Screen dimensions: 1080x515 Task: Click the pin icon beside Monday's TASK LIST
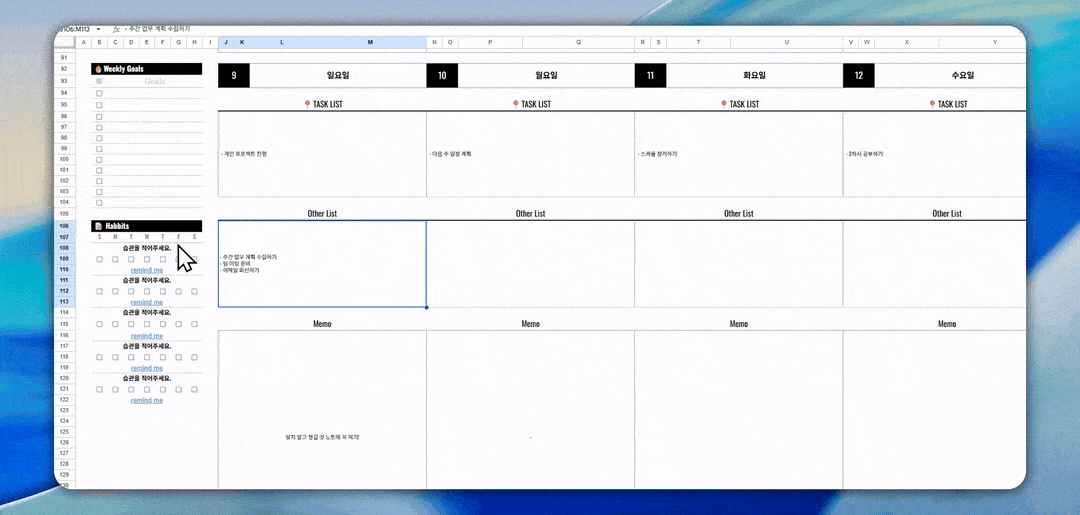coord(516,104)
